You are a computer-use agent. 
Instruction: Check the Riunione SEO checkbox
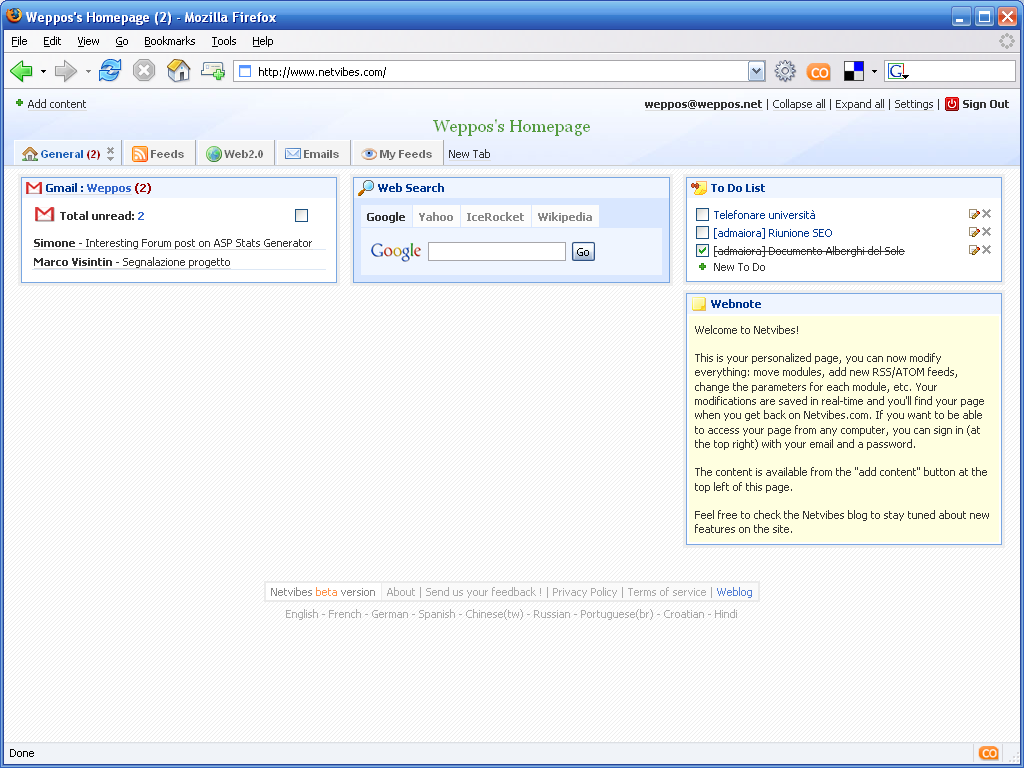(702, 232)
